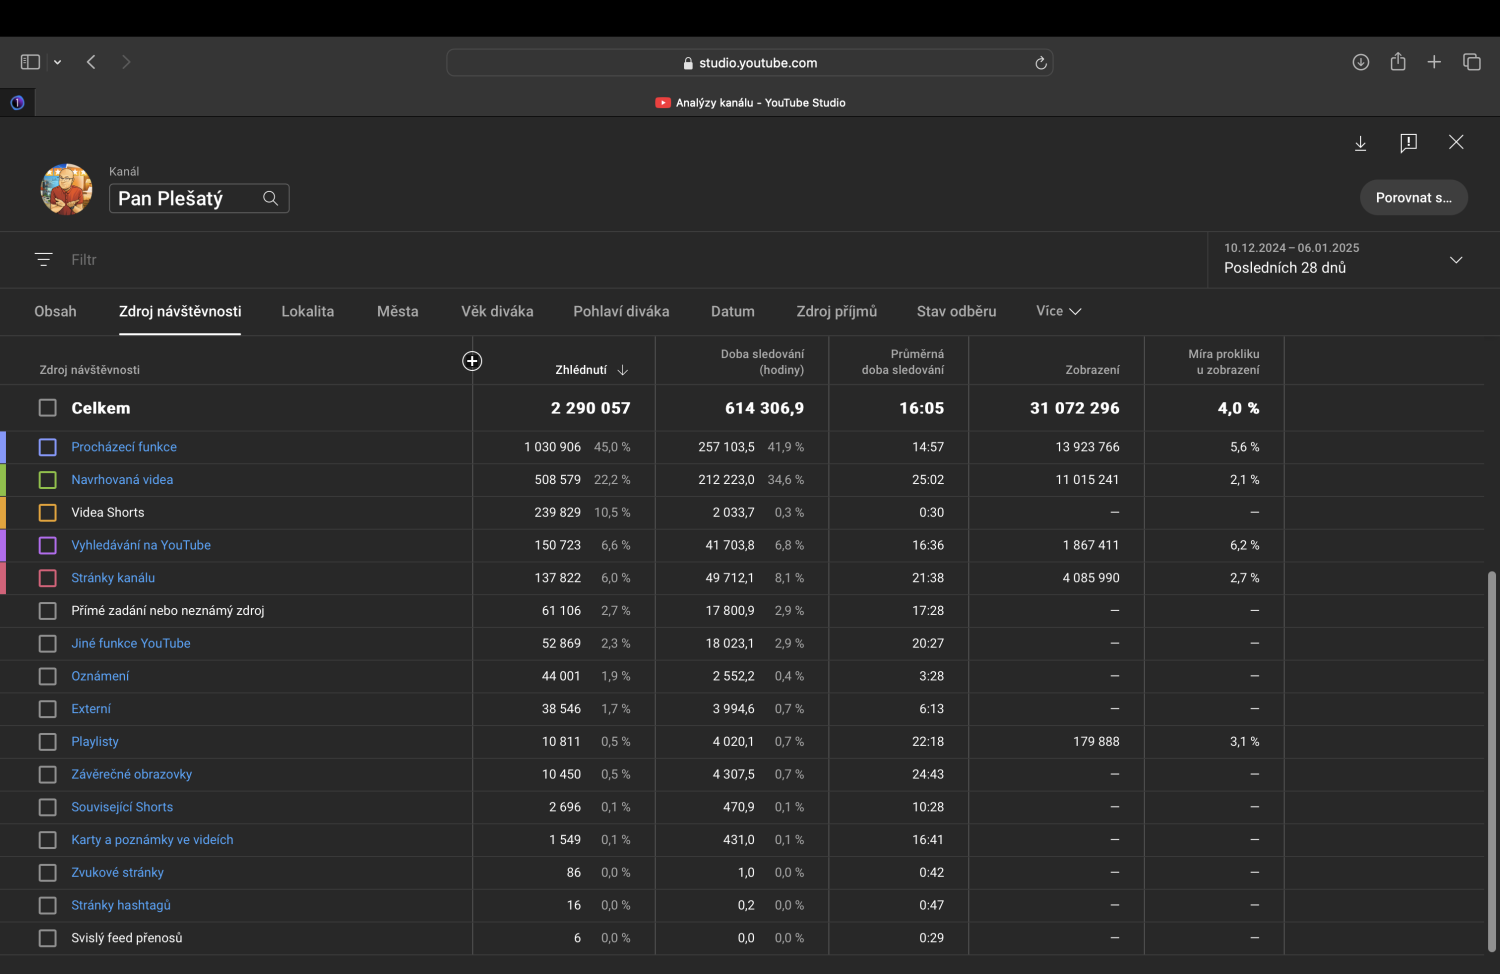Add a metric with plus circle icon
Image resolution: width=1500 pixels, height=974 pixels.
tap(472, 361)
